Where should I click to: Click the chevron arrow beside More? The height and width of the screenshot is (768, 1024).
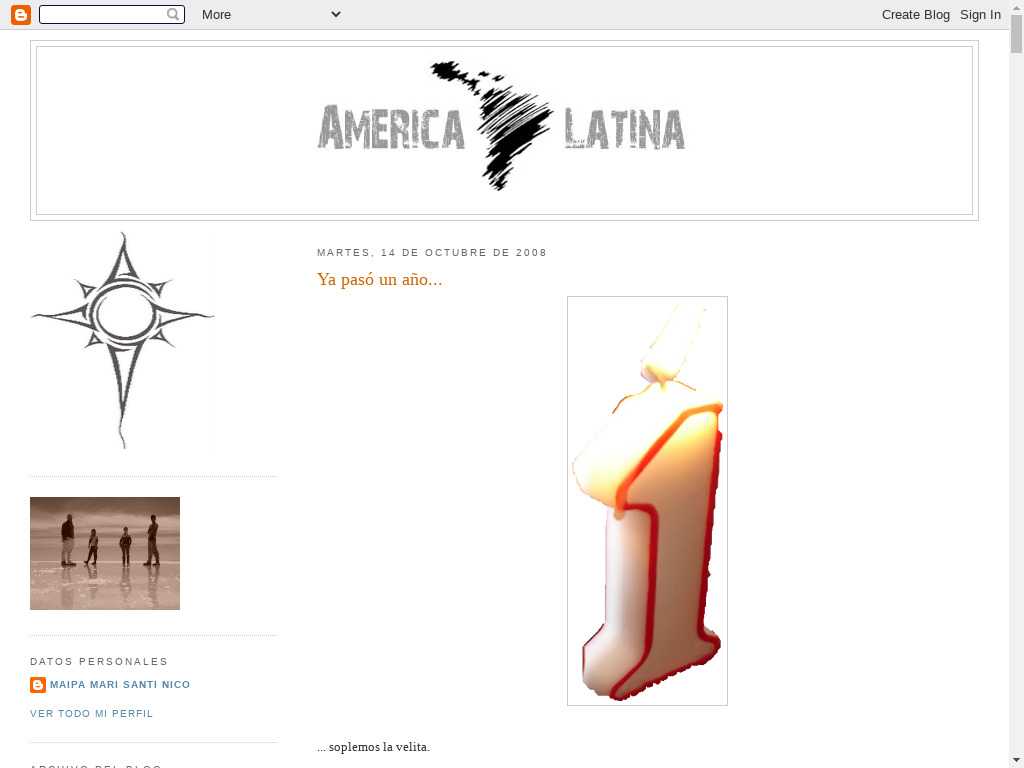point(335,14)
